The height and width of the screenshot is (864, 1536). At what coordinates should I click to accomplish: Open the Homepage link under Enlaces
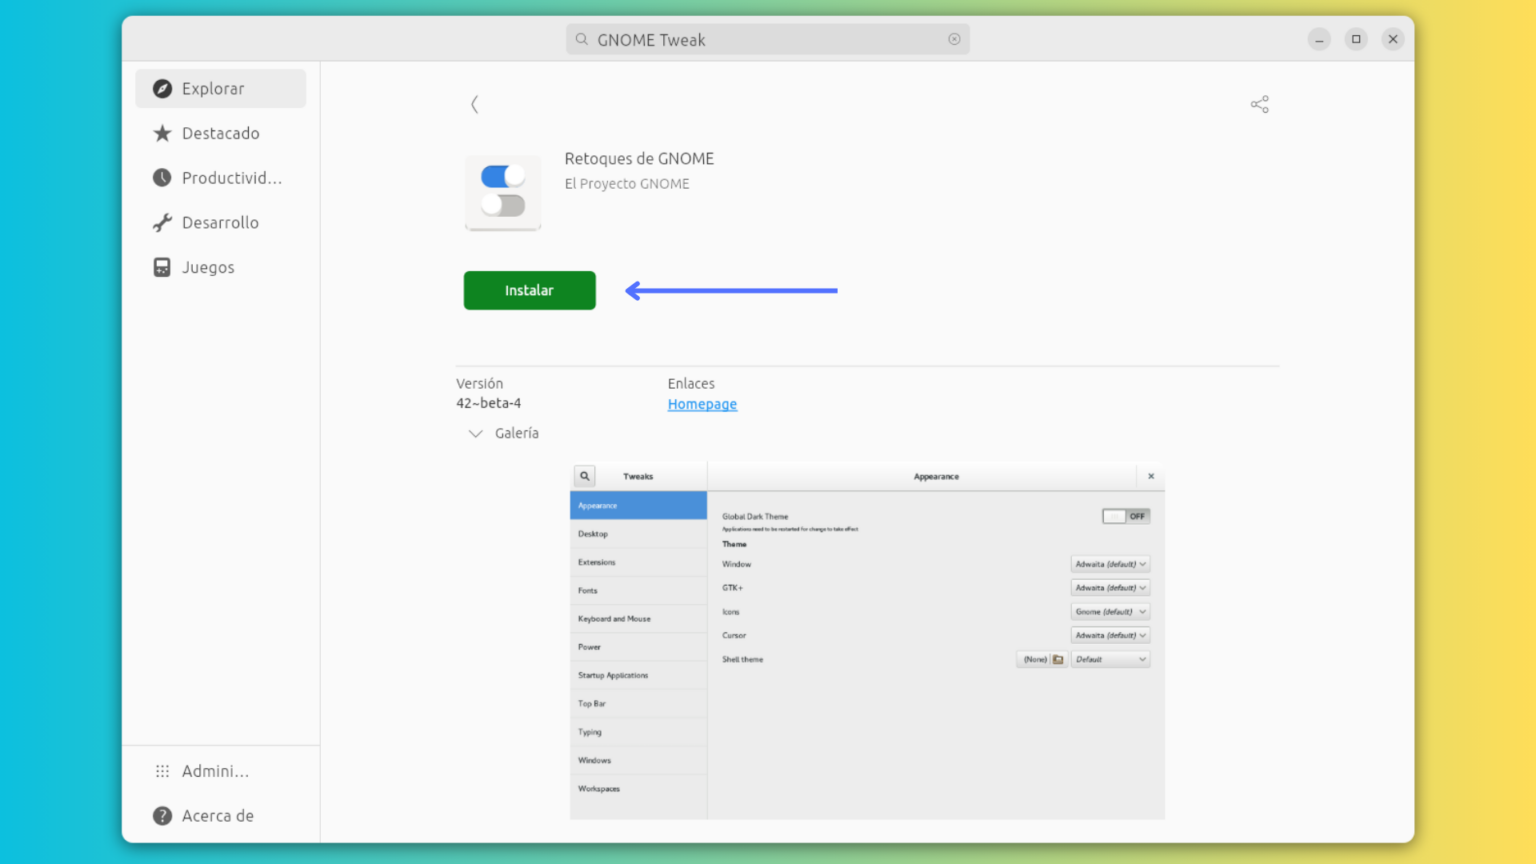[x=702, y=404]
